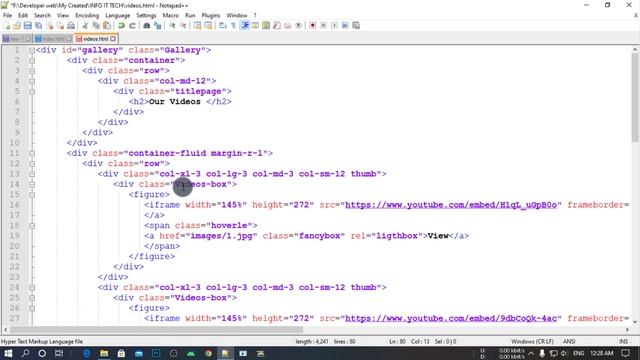Switch to the index.html tab
This screenshot has height=360, width=640.
click(53, 39)
